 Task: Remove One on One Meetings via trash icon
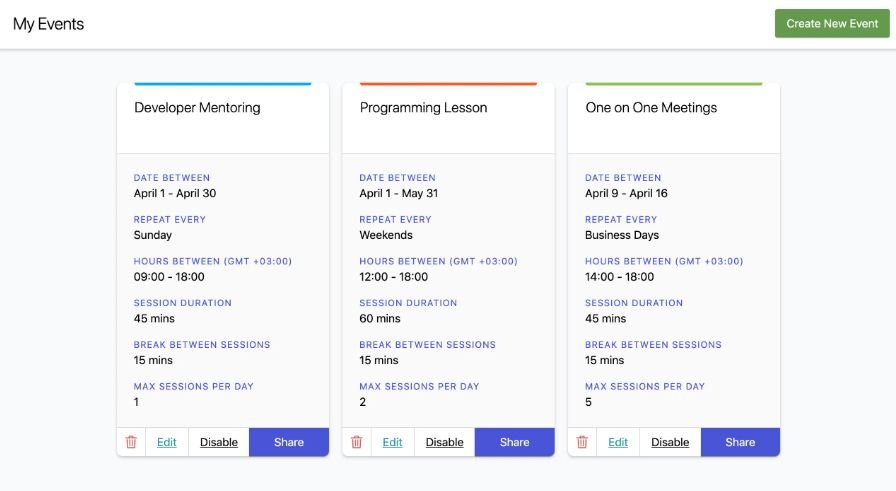[582, 442]
